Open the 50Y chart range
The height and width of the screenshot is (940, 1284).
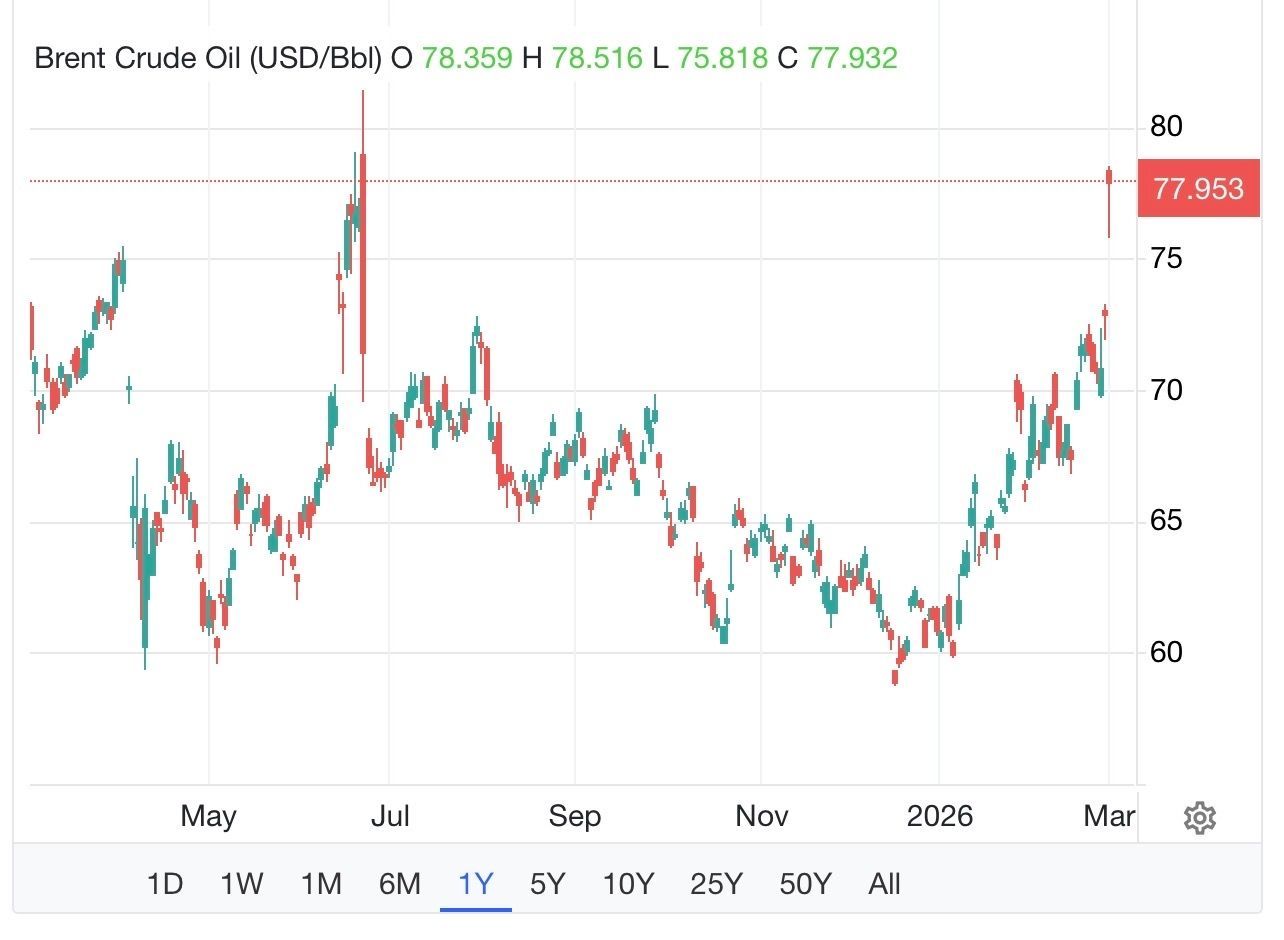click(x=805, y=884)
